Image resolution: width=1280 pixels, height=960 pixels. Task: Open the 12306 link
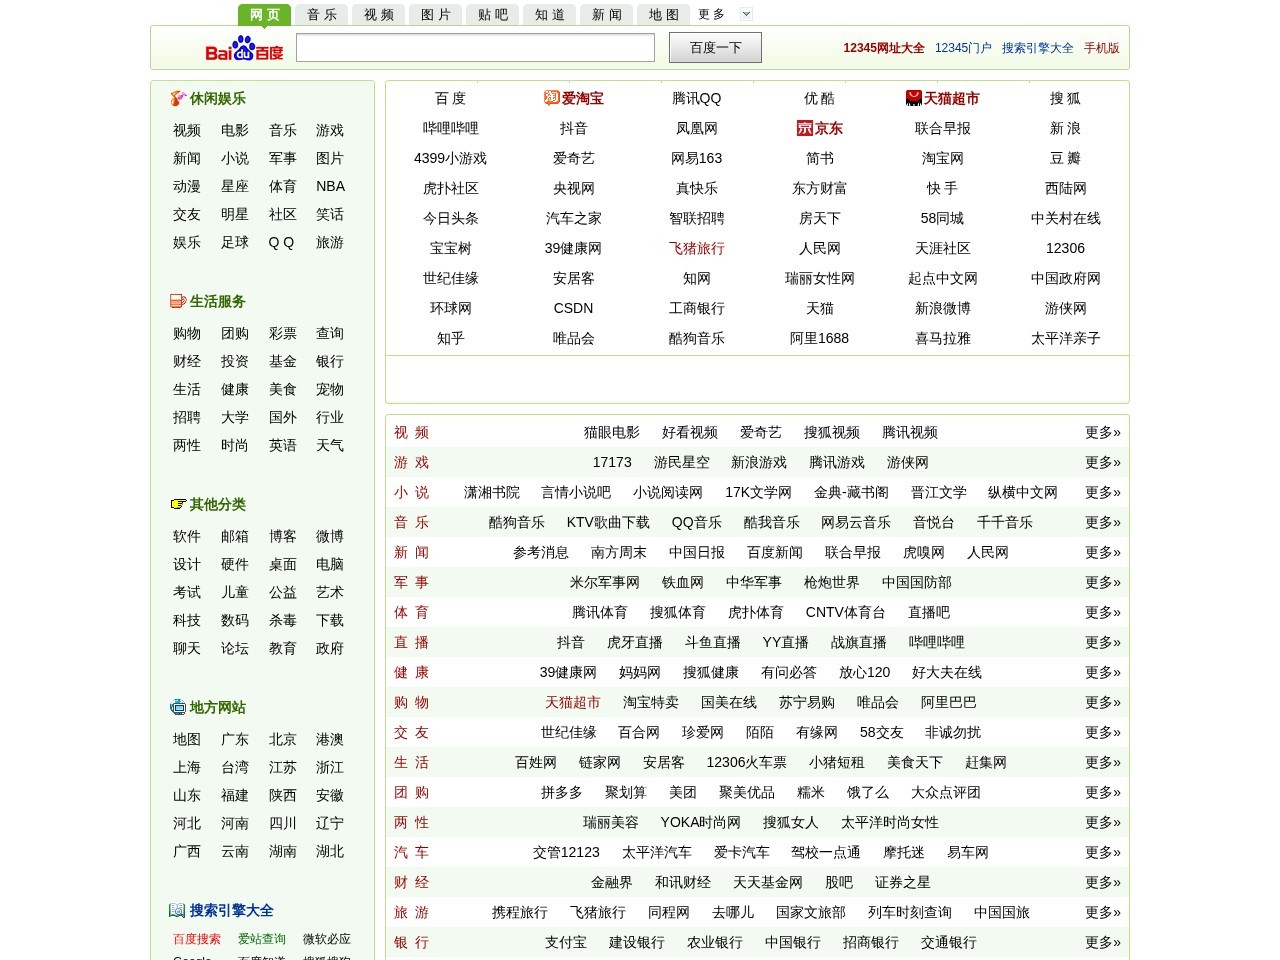point(1065,248)
